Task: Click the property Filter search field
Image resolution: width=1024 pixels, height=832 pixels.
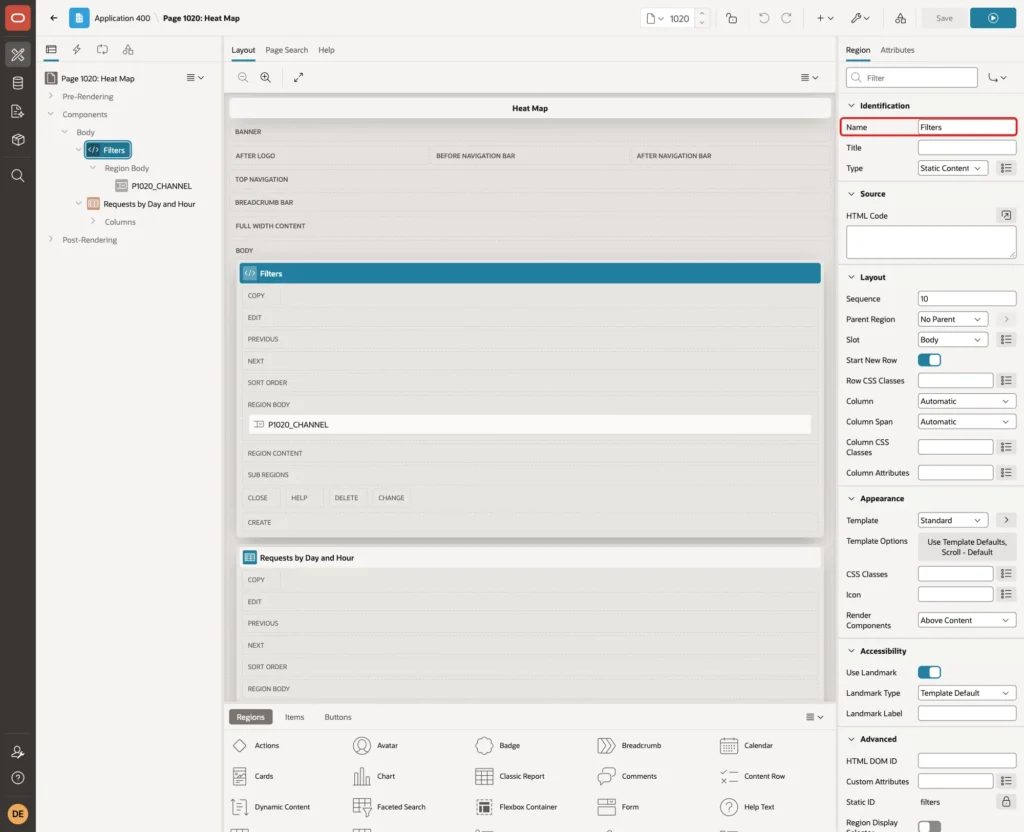Action: [912, 78]
